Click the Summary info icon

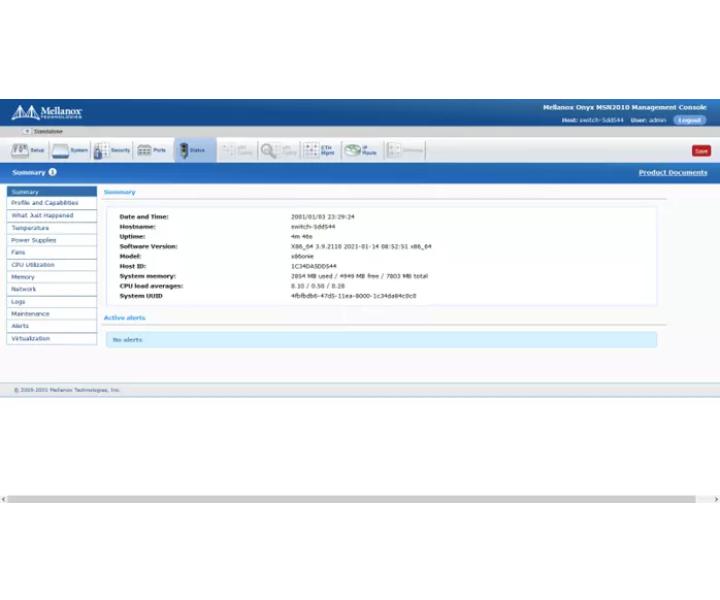53,172
